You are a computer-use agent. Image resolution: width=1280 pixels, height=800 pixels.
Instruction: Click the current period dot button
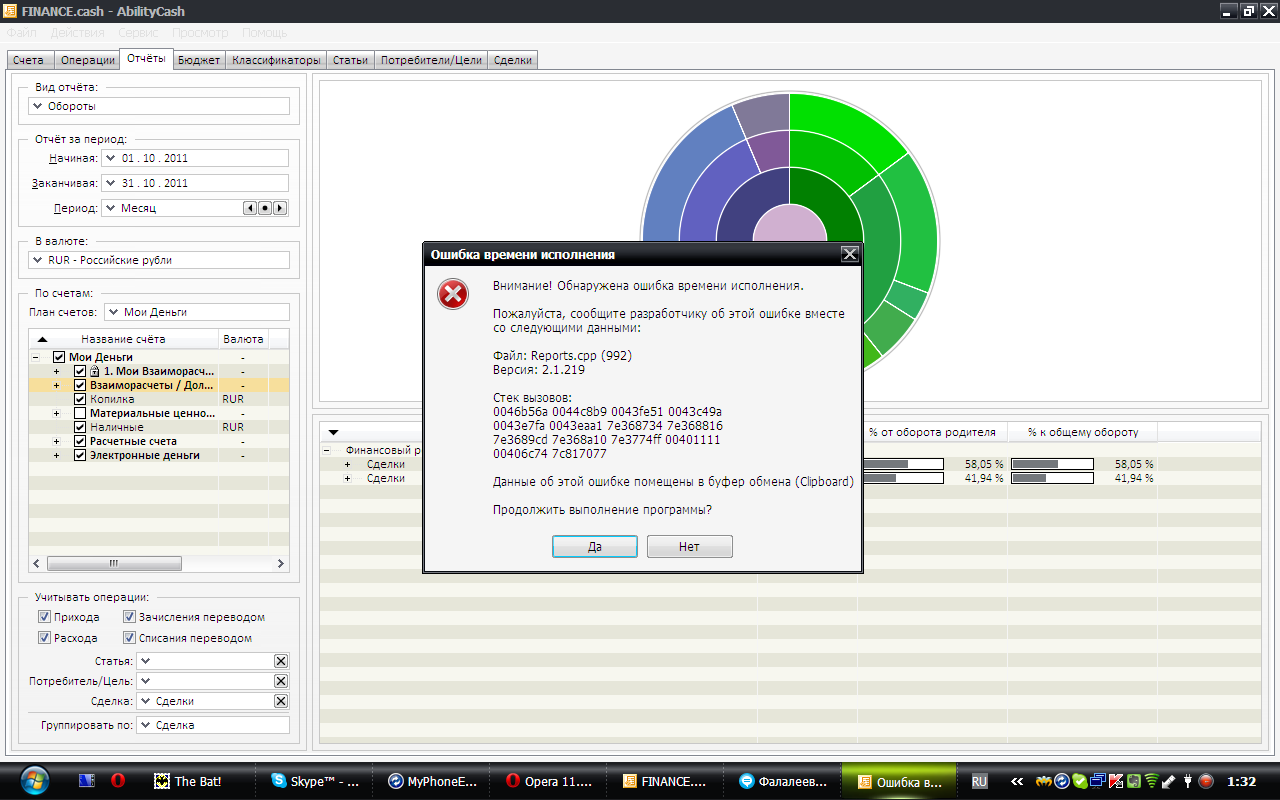click(265, 208)
